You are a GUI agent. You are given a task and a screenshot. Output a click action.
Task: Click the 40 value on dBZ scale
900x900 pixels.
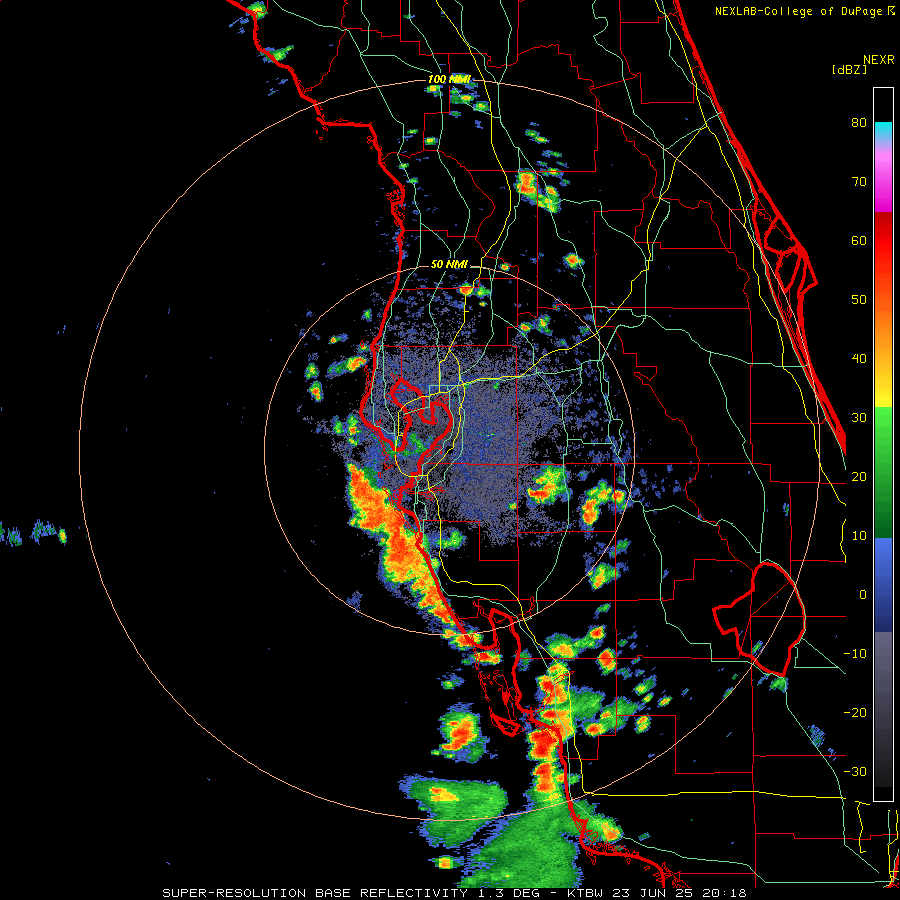tap(859, 359)
